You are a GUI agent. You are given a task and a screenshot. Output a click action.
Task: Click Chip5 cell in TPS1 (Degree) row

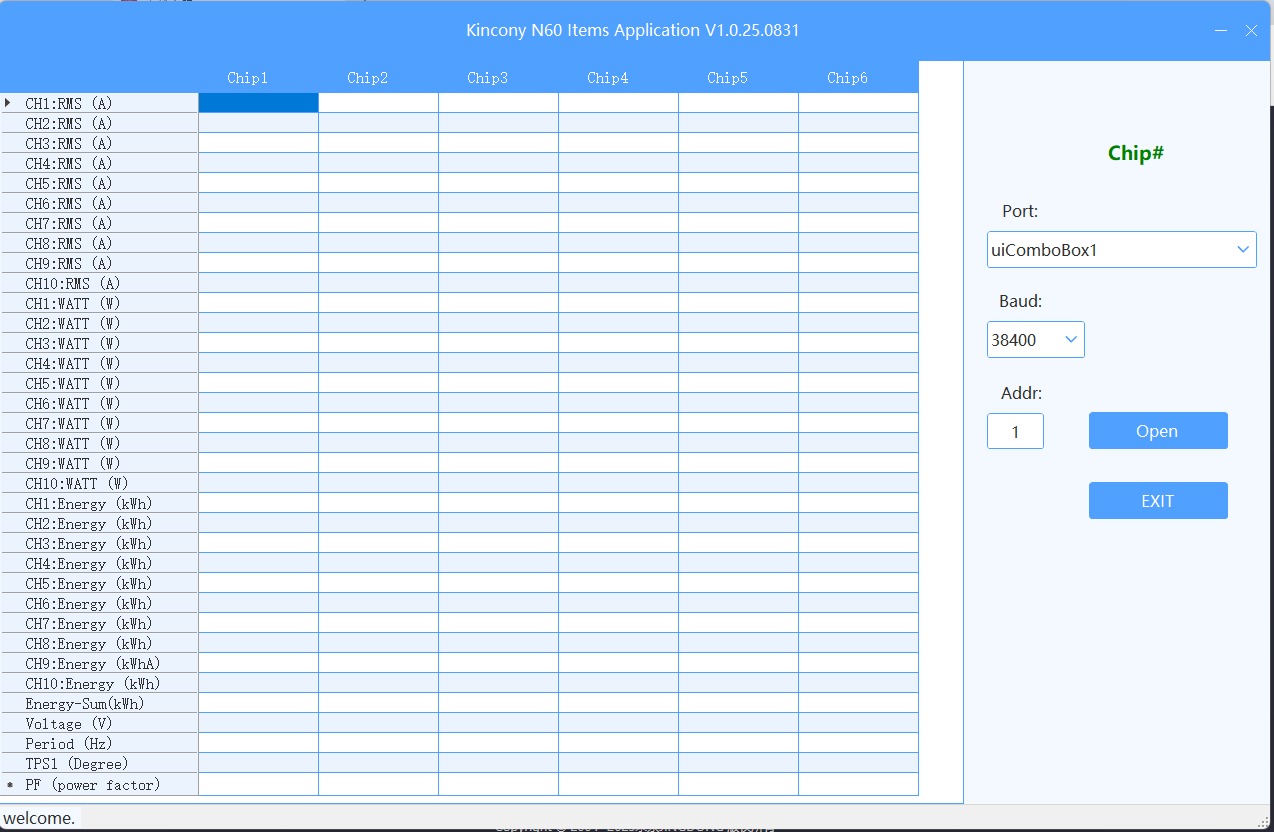point(738,764)
